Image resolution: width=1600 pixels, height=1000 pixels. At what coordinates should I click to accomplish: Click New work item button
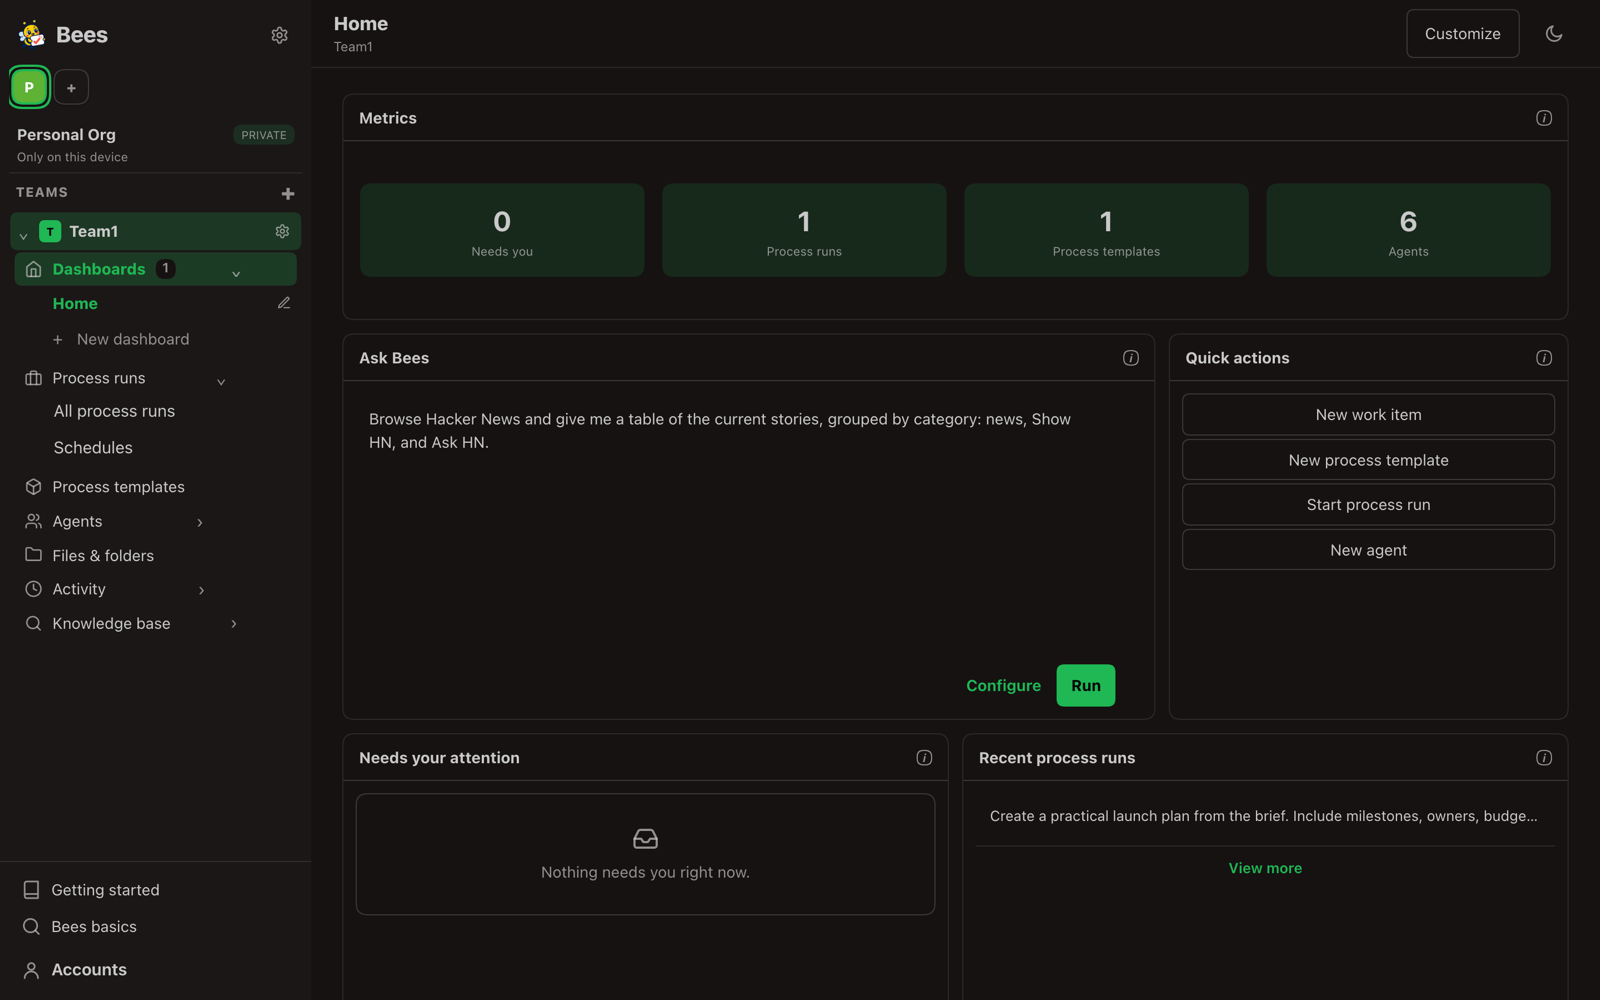click(x=1368, y=415)
